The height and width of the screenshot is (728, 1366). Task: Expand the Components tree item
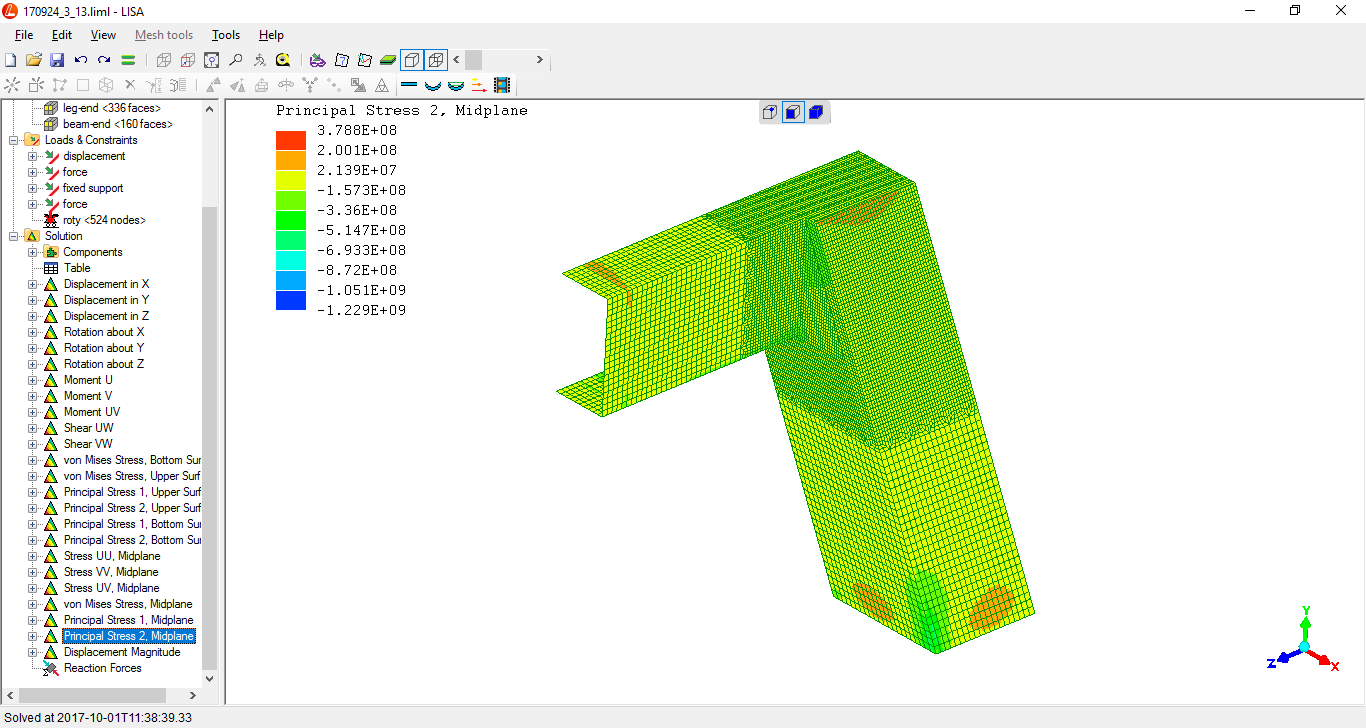[32, 252]
